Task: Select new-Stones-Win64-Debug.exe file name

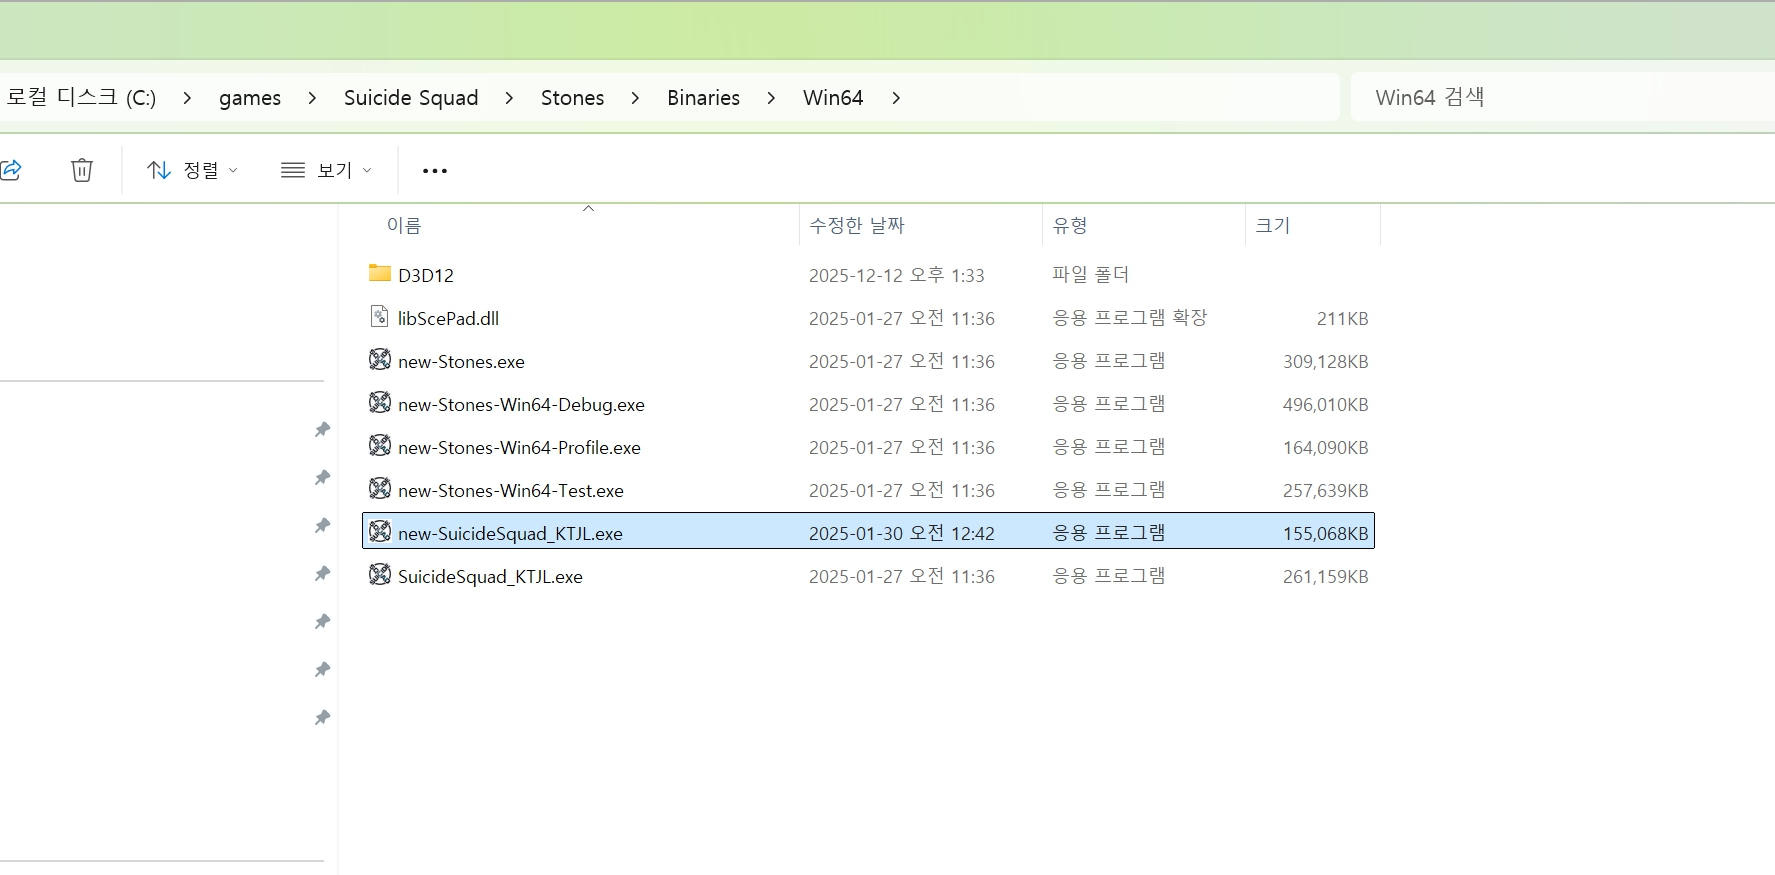Action: click(x=521, y=404)
